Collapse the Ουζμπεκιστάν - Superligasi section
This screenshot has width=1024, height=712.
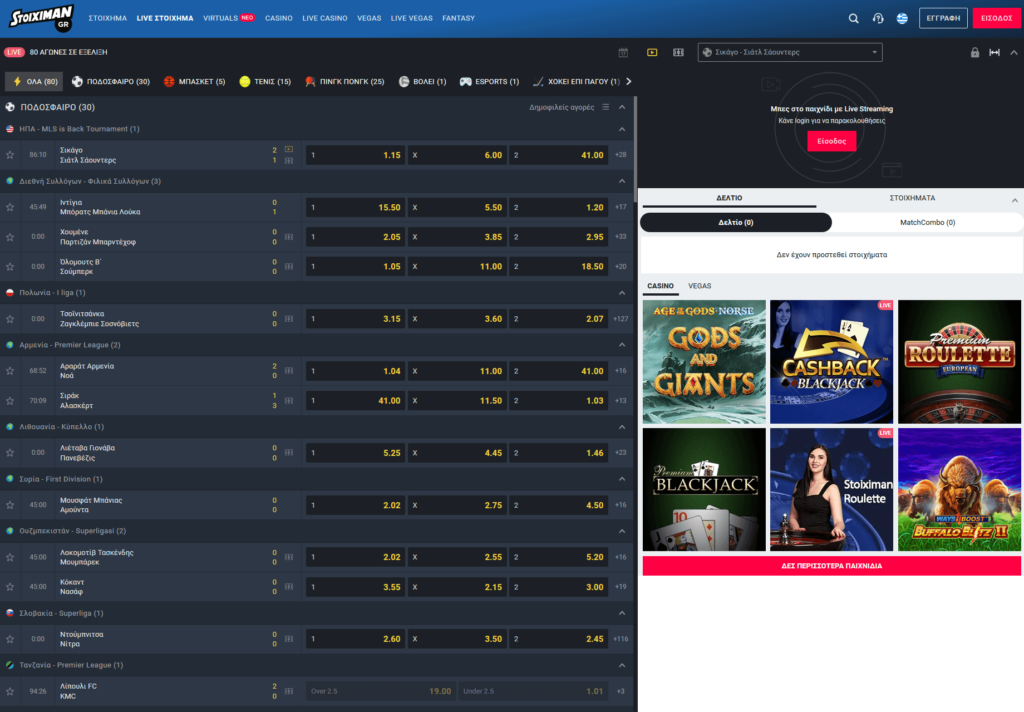click(622, 531)
